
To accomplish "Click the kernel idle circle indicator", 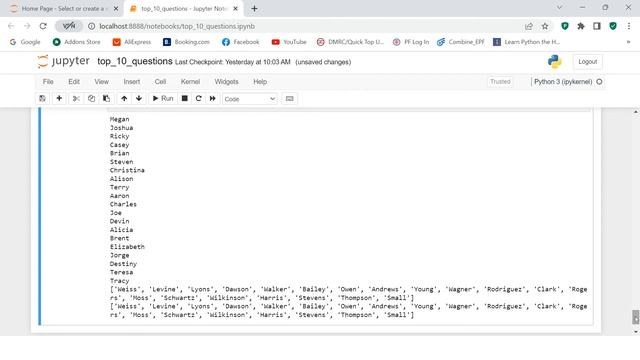I will tap(599, 82).
